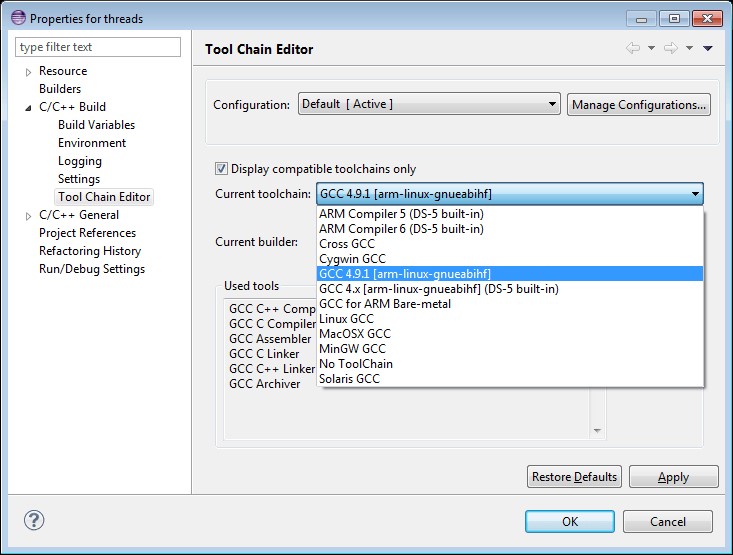
Task: Open the back history dropdown arrow
Action: pyautogui.click(x=651, y=48)
